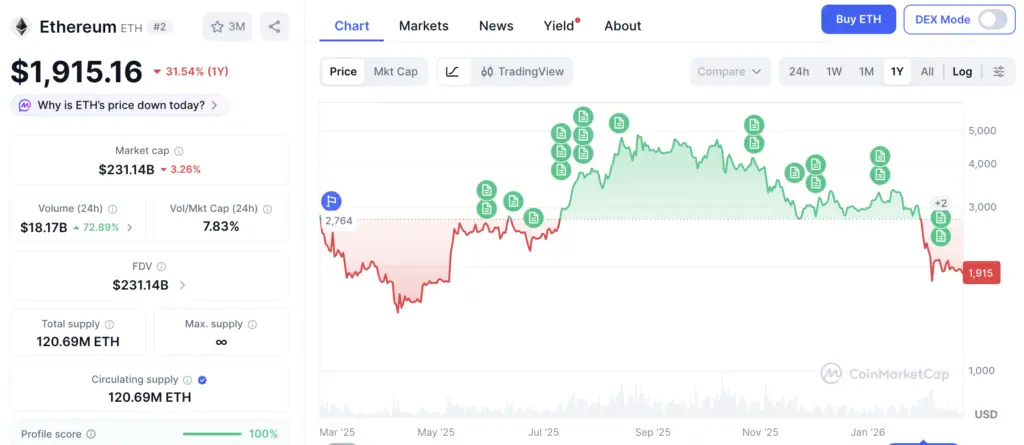Image resolution: width=1024 pixels, height=445 pixels.
Task: Open chart settings sliders icon
Action: pyautogui.click(x=999, y=71)
